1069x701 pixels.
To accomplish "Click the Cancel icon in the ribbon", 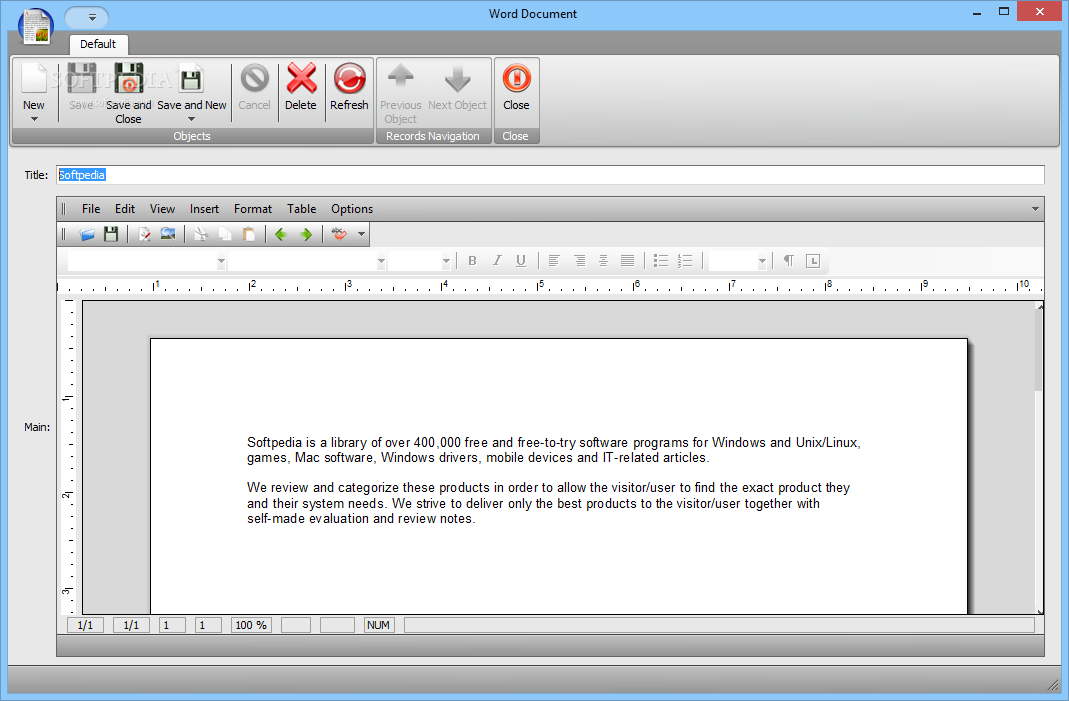I will (x=254, y=78).
